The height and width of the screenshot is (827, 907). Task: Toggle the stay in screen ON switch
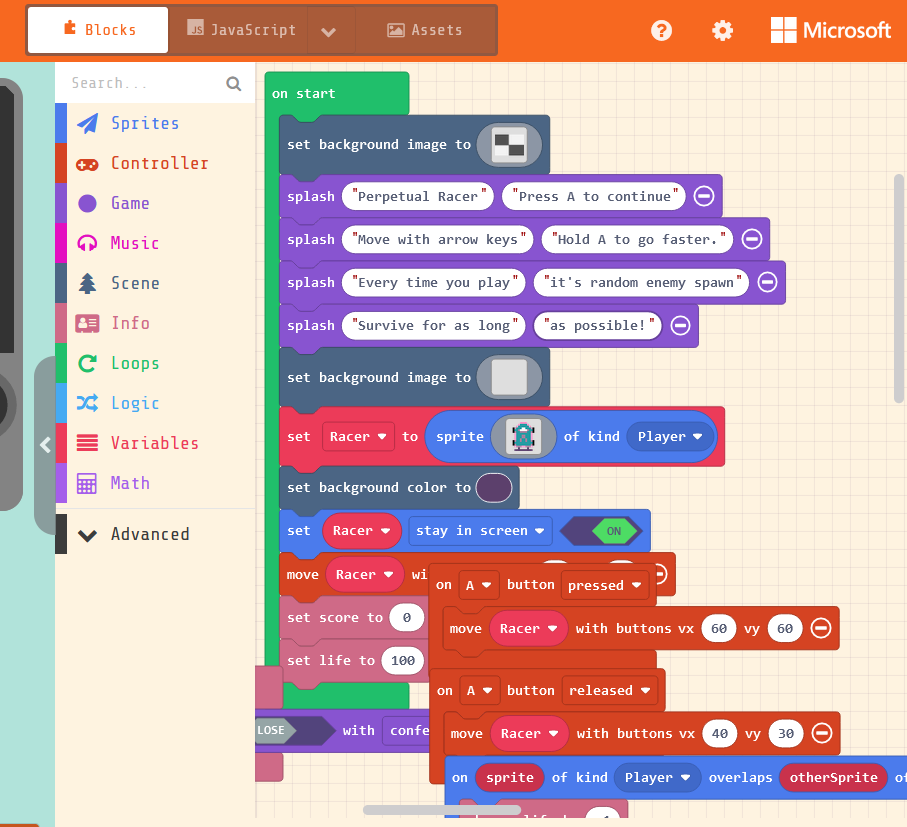coord(602,530)
